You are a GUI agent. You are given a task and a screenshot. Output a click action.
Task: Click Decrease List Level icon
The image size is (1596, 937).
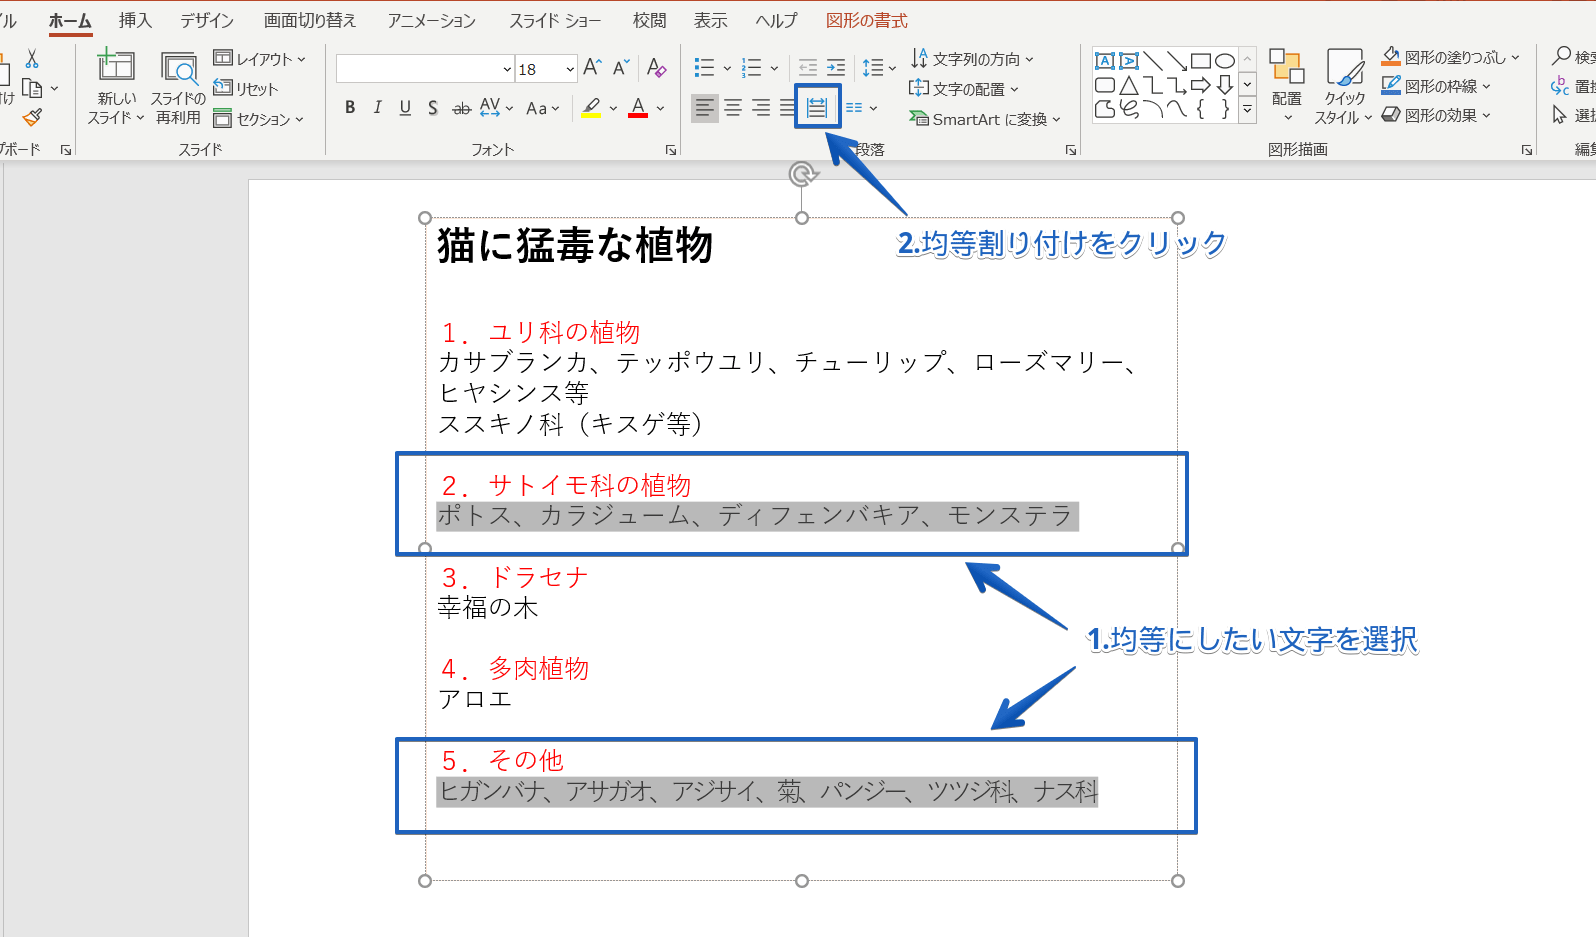pyautogui.click(x=808, y=68)
